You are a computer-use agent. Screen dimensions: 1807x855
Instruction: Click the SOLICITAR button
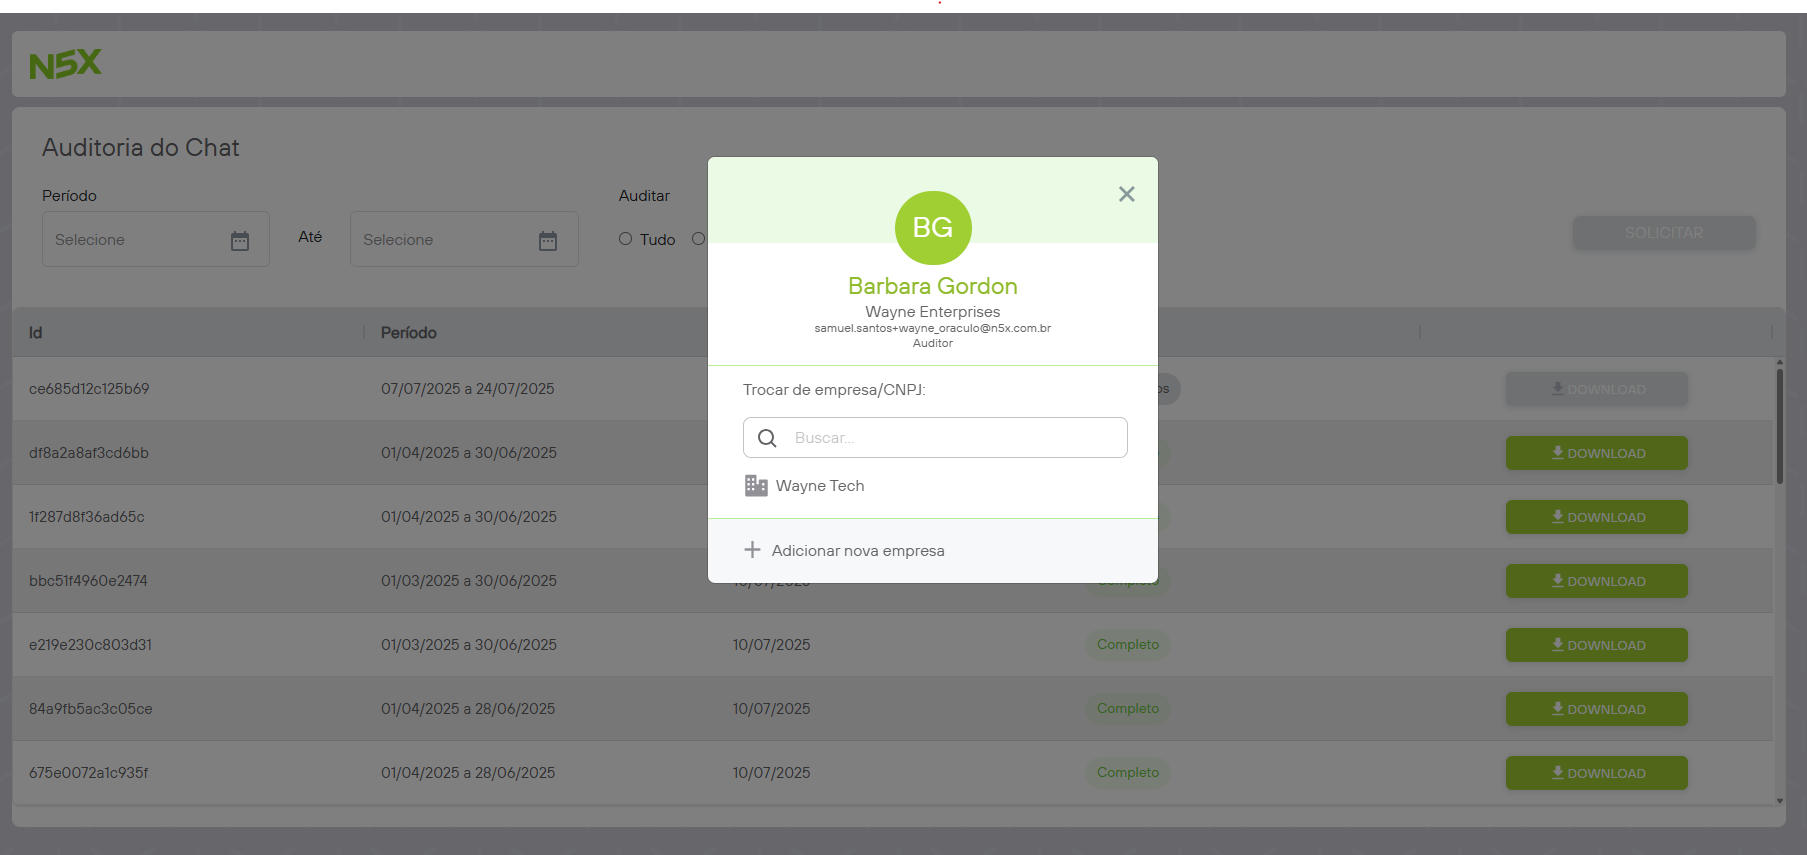point(1664,233)
